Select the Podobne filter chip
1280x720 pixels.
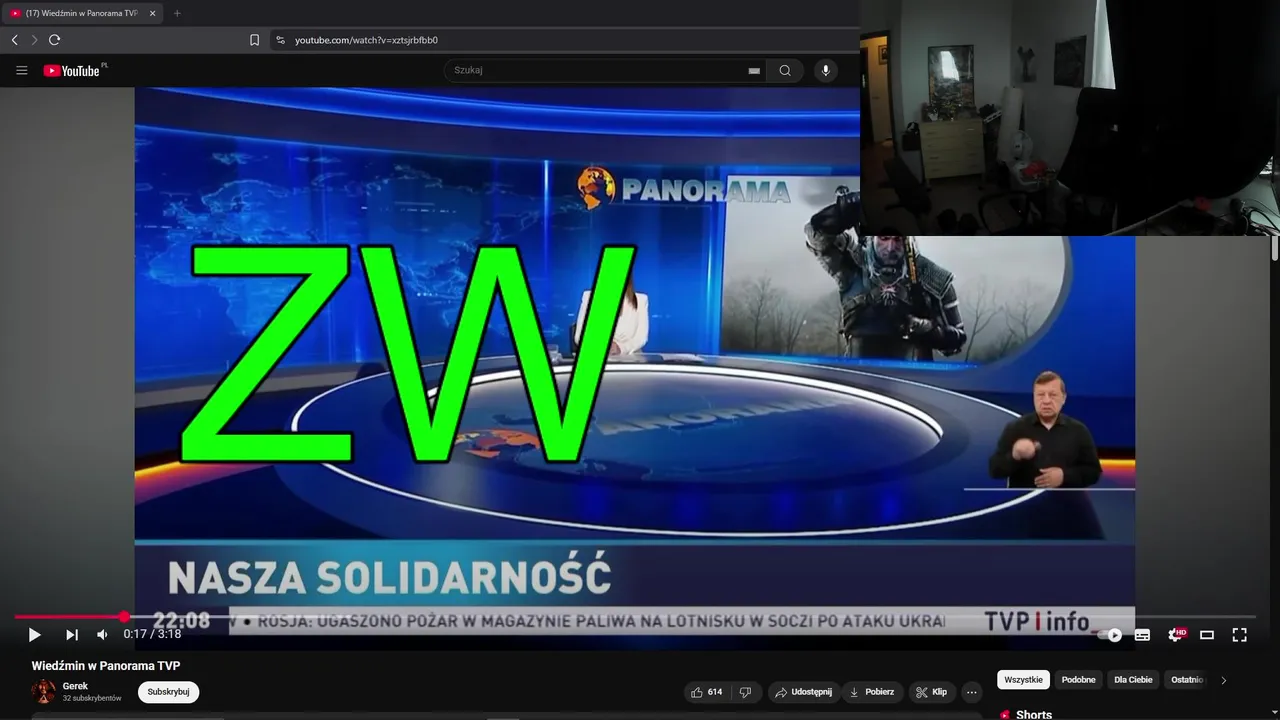pos(1079,680)
